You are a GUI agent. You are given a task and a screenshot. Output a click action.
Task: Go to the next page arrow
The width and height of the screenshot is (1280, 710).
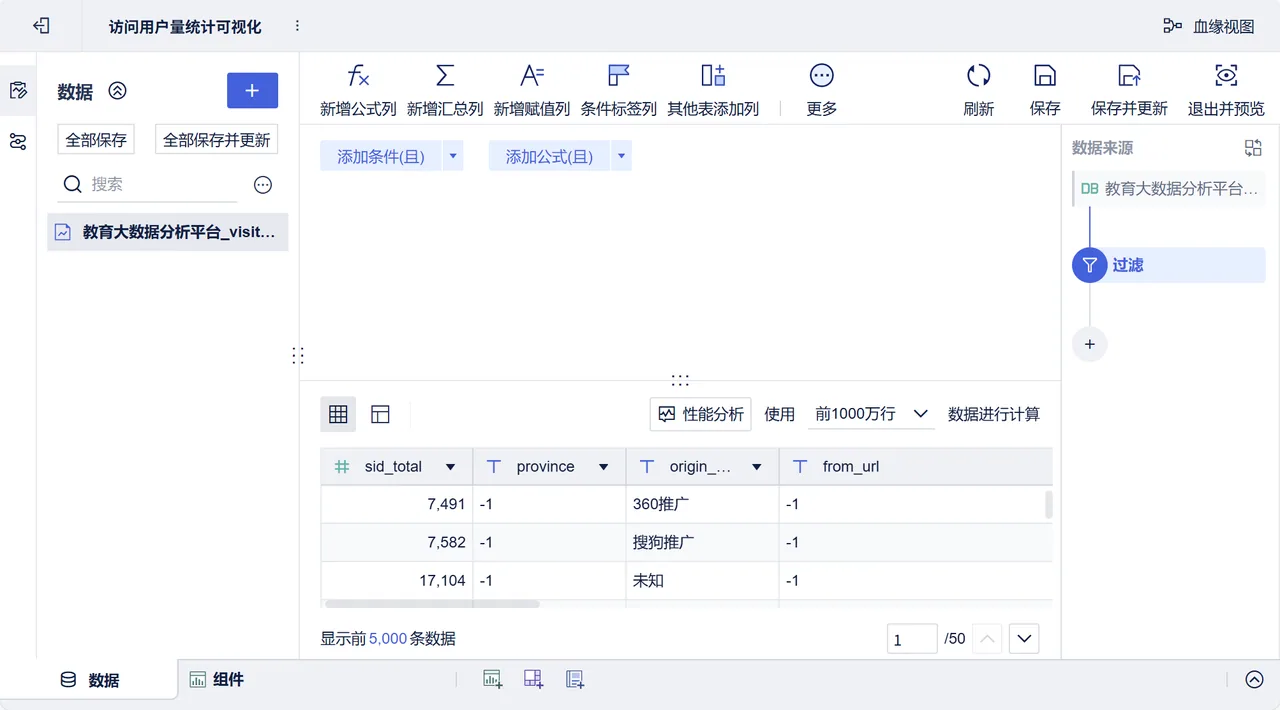tap(1024, 639)
